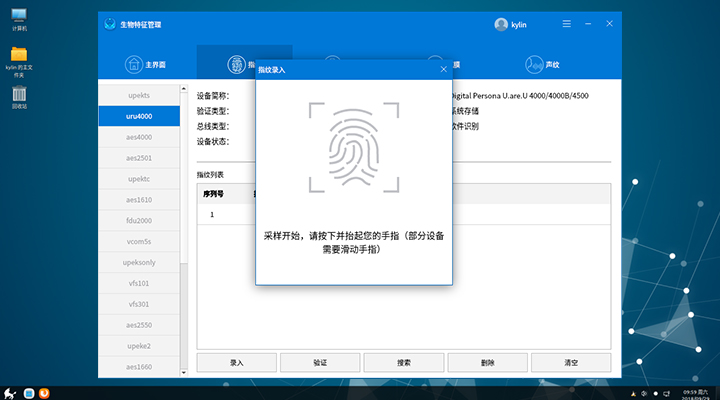The width and height of the screenshot is (720, 400).
Task: Click the kylin username text
Action: [519, 25]
